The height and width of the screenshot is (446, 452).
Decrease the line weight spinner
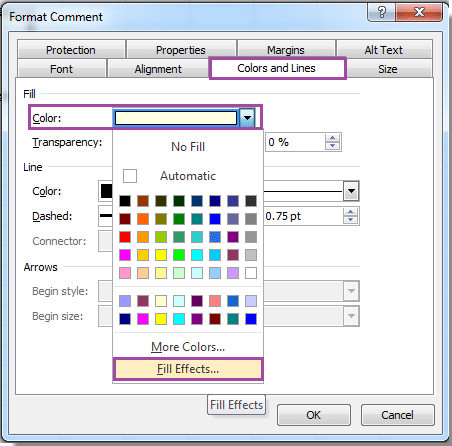click(x=350, y=220)
